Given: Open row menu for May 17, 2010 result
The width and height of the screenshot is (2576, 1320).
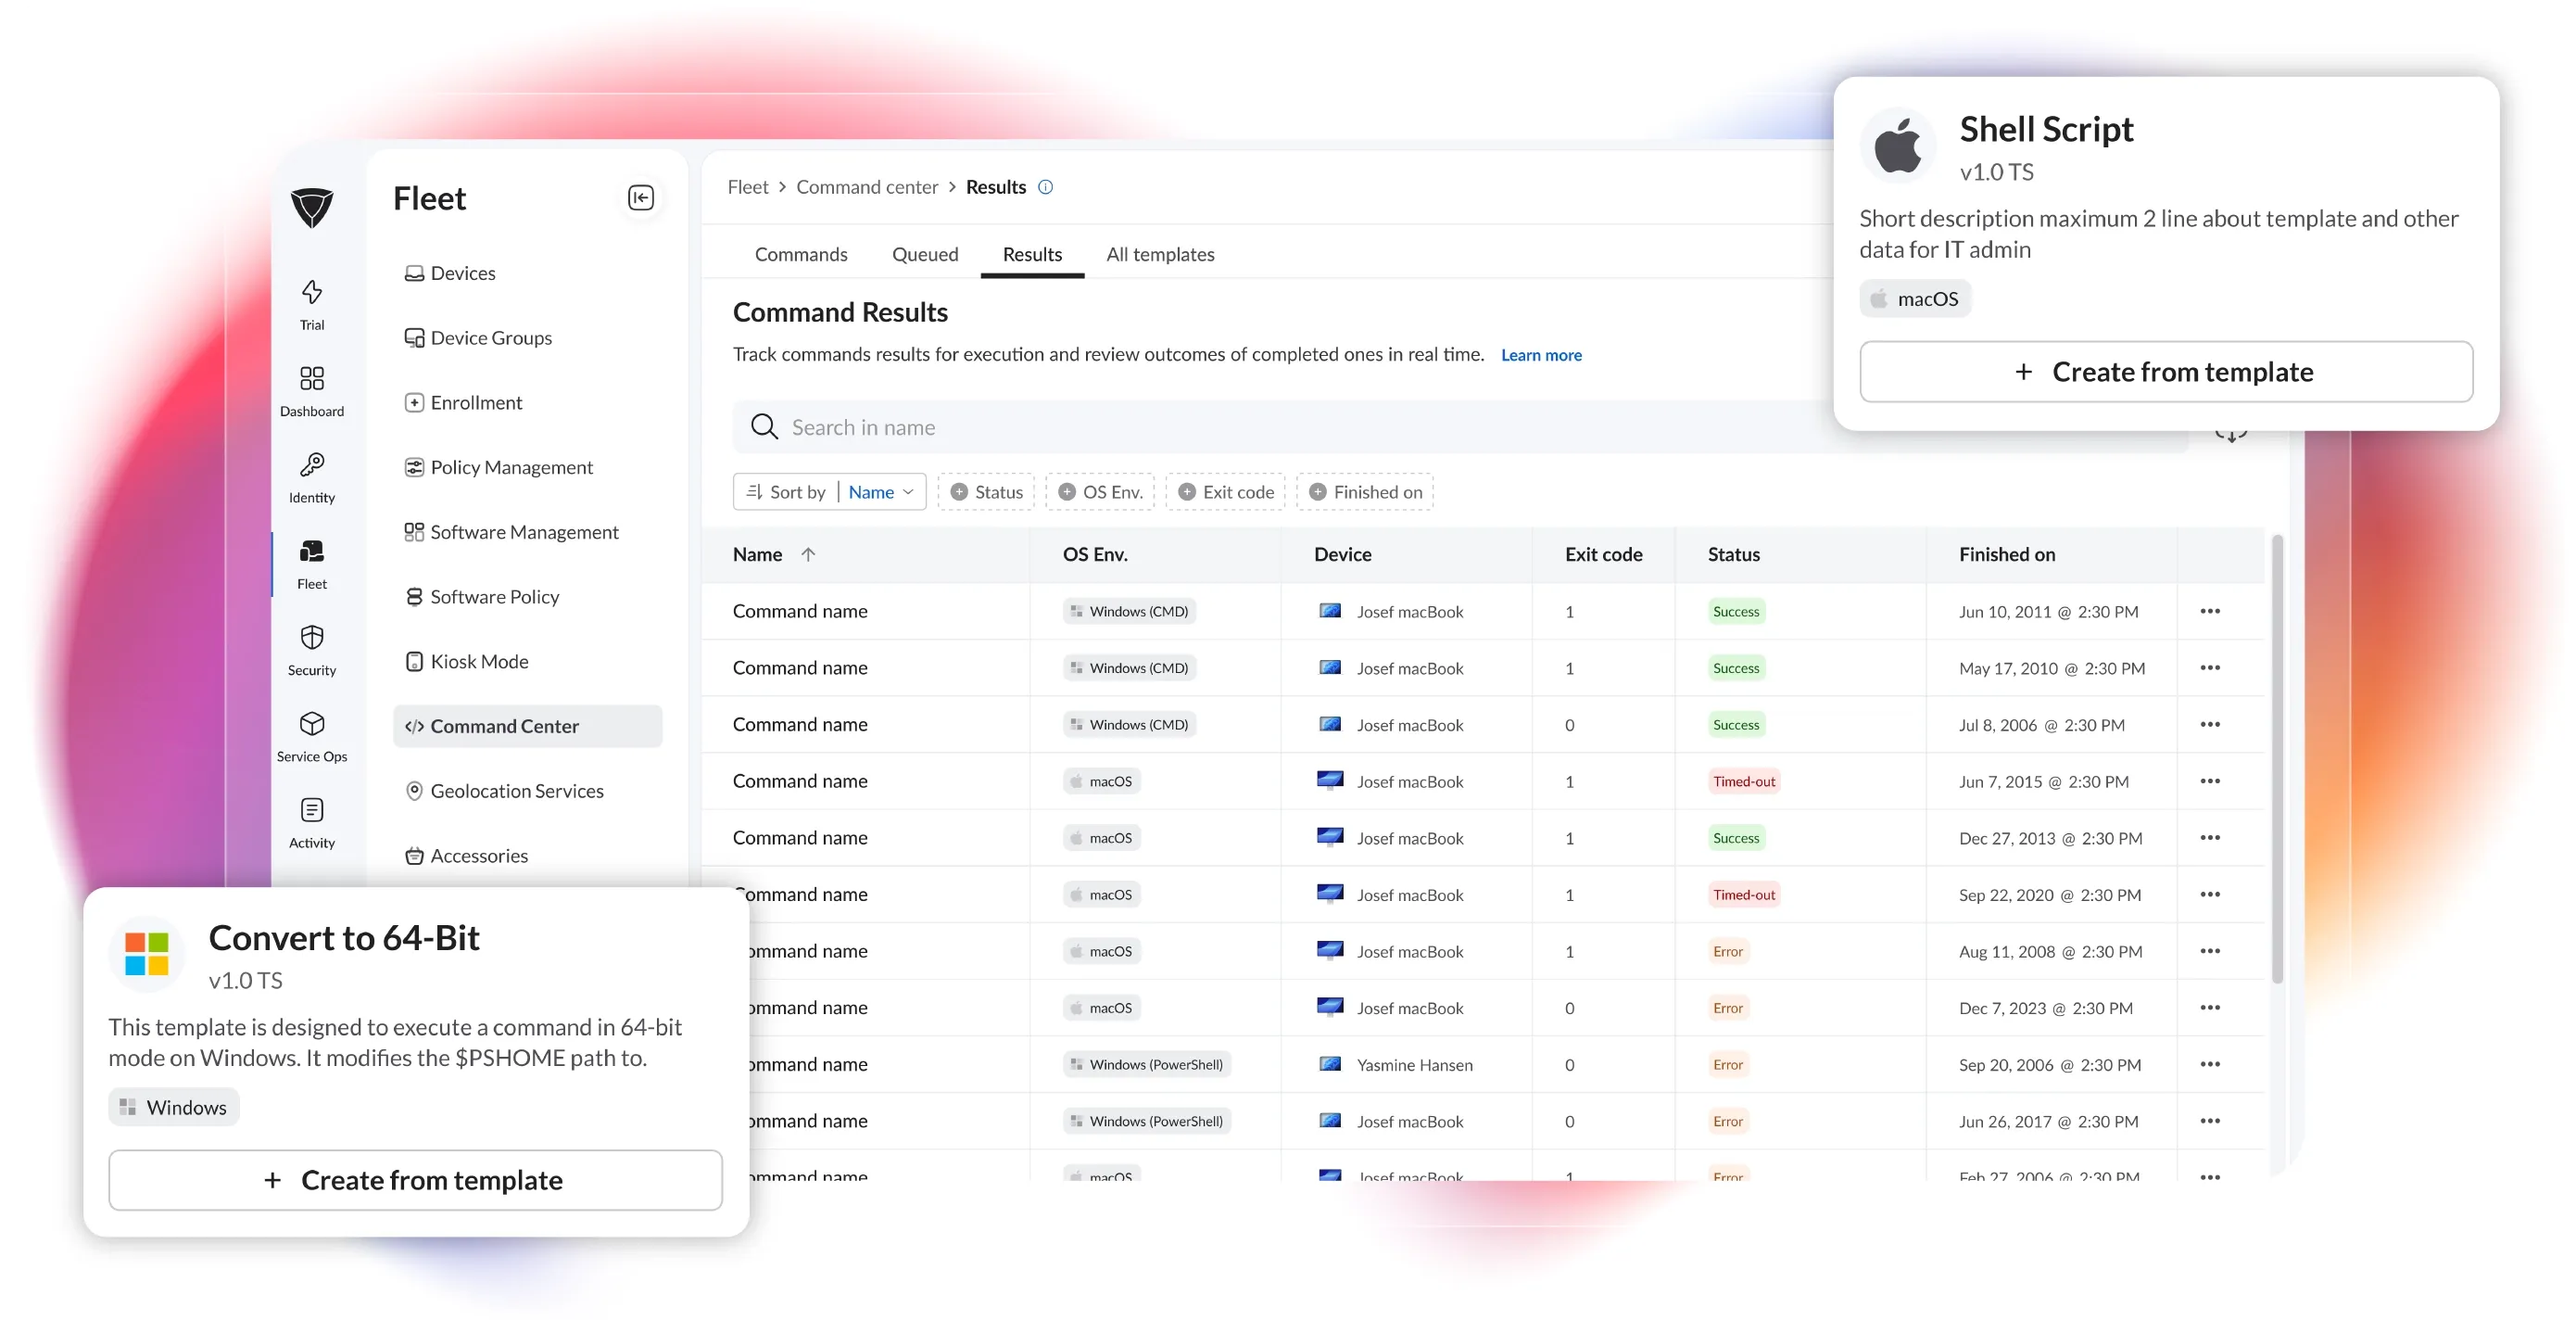Looking at the screenshot, I should [2209, 668].
